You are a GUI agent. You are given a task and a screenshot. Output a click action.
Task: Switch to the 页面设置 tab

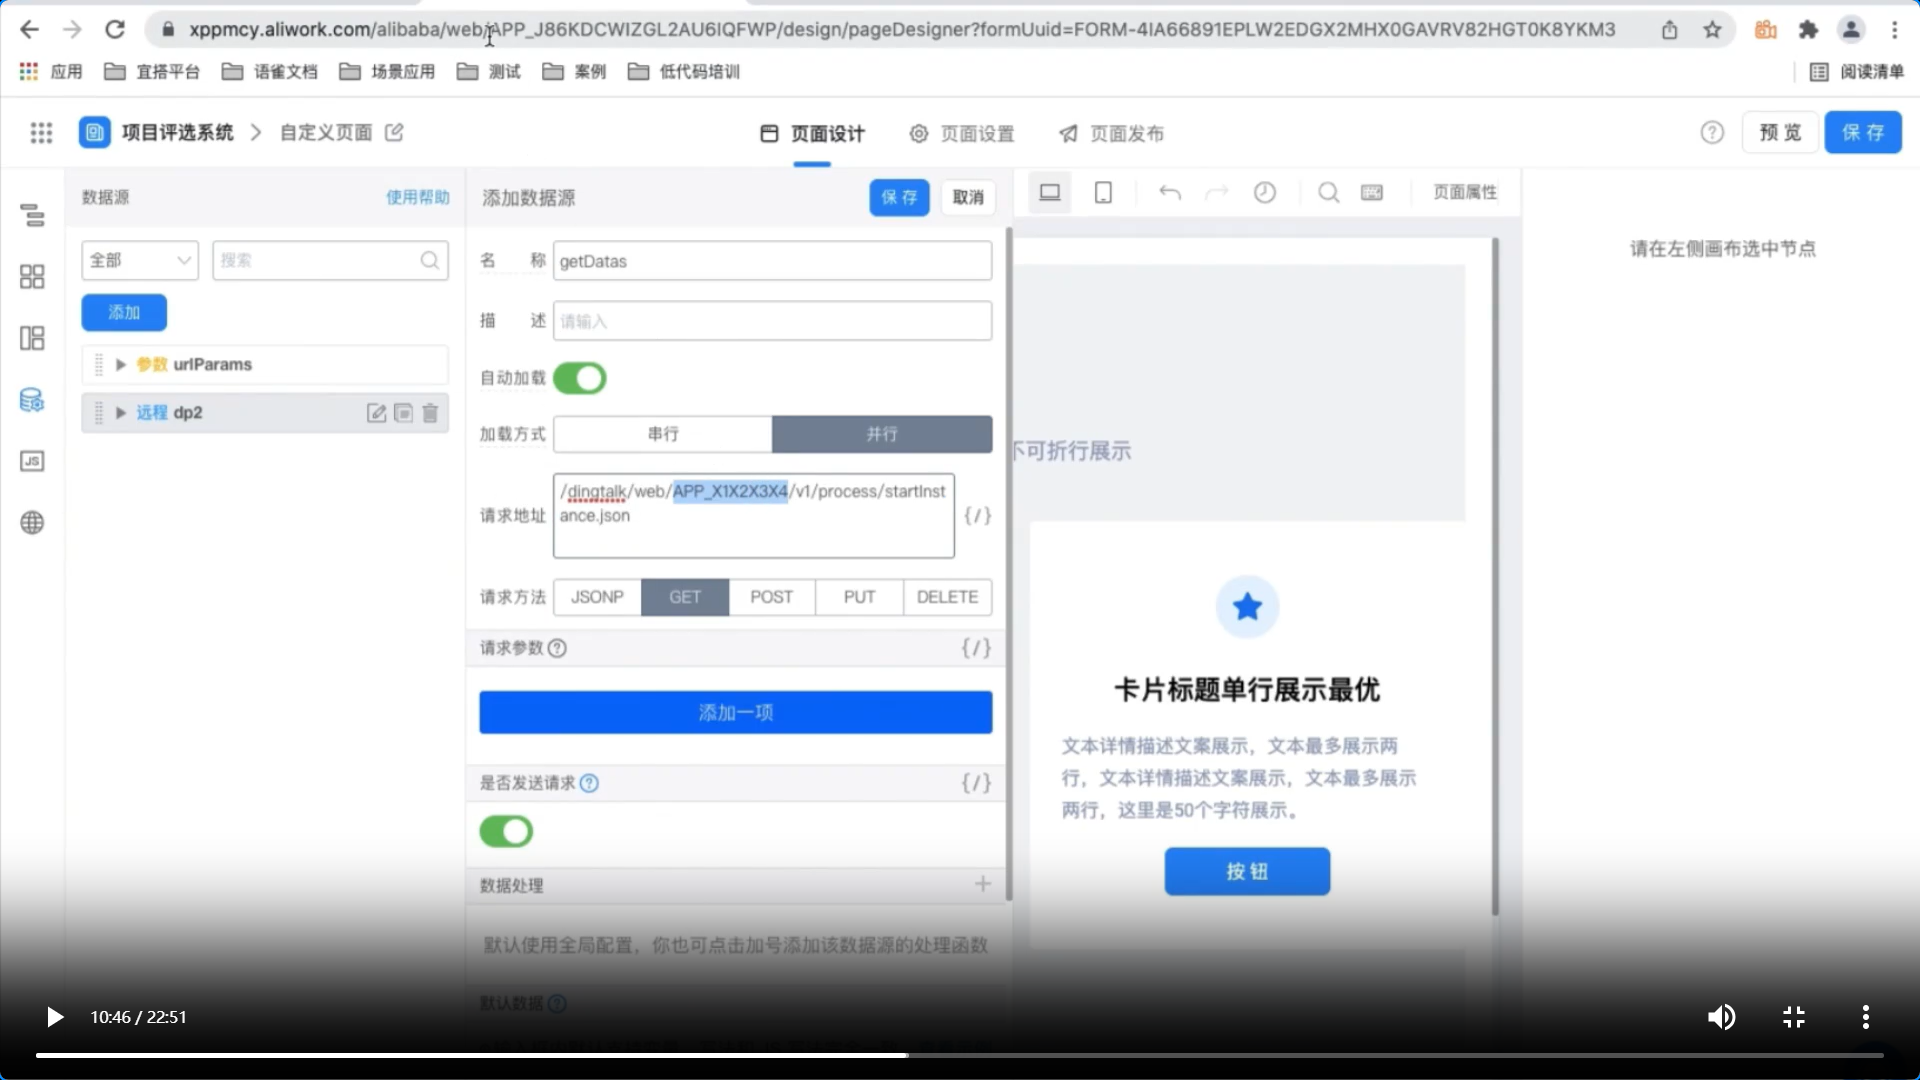tap(962, 134)
